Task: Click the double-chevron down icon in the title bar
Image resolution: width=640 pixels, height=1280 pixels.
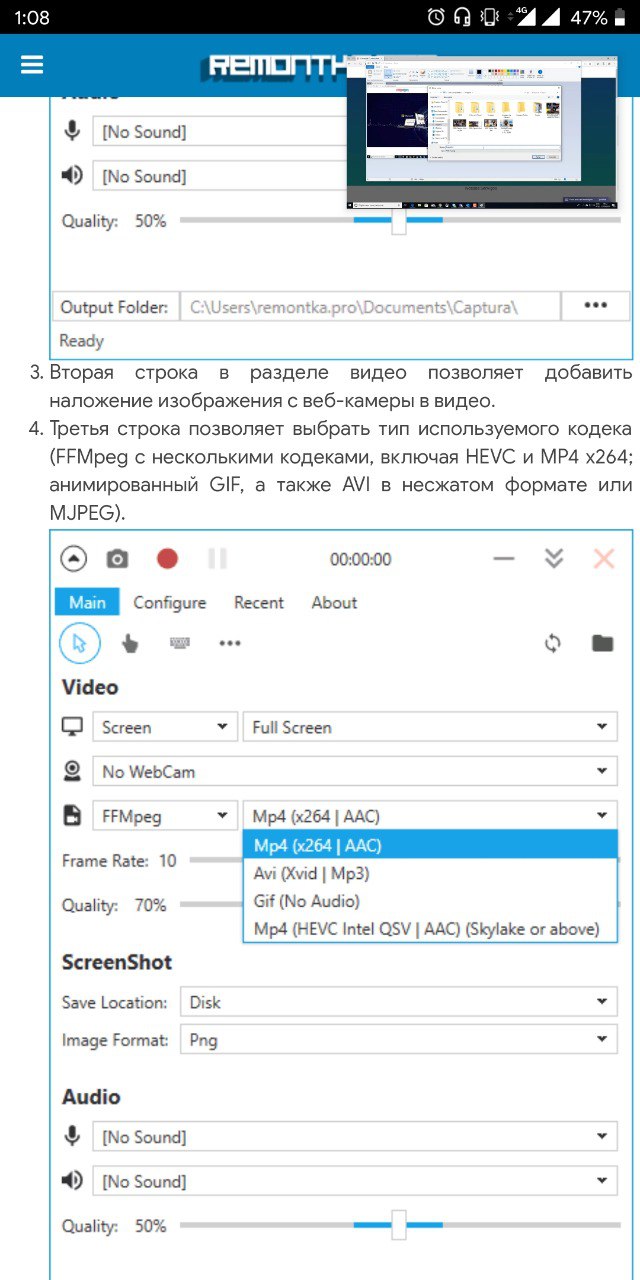Action: pos(554,558)
